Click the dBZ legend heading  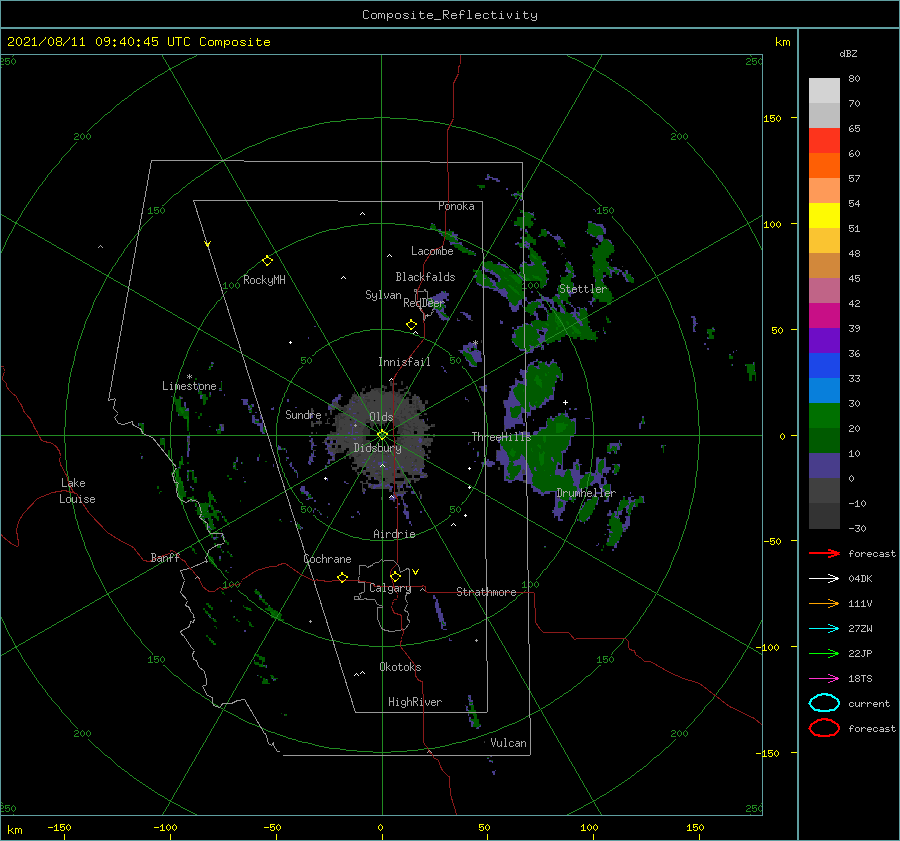pos(848,53)
